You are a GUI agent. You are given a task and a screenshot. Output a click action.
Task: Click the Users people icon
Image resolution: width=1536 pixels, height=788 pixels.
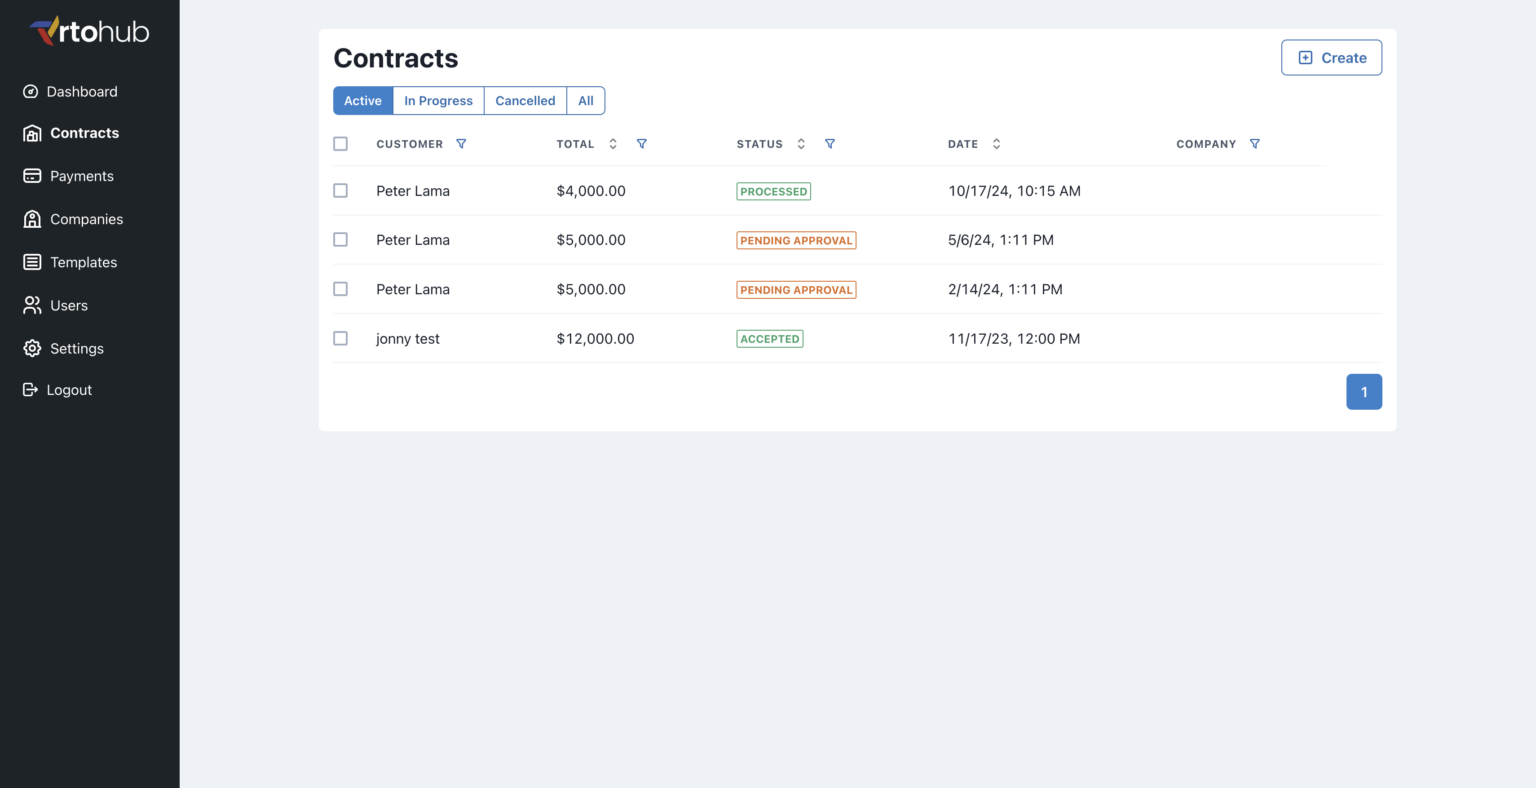pos(32,305)
